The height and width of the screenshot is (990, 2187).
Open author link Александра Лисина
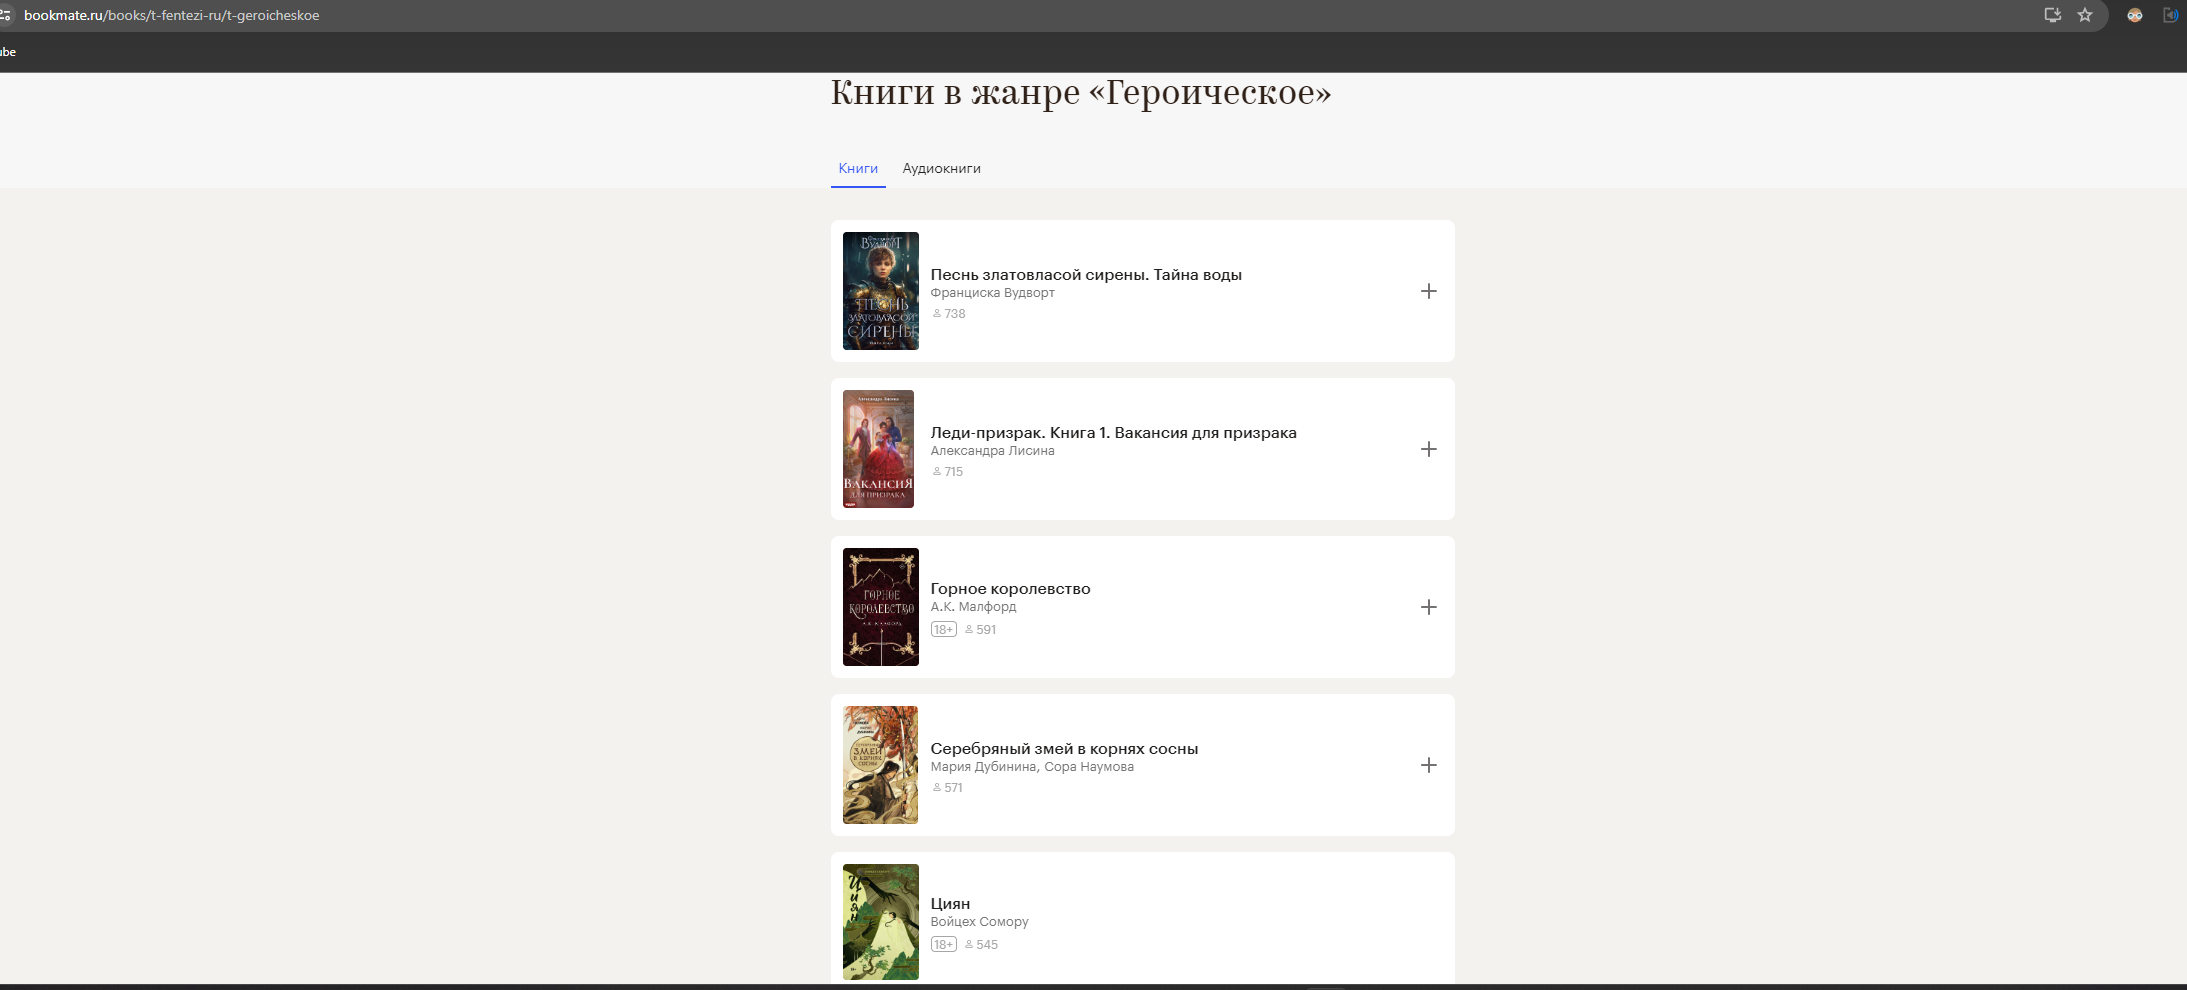pyautogui.click(x=992, y=451)
